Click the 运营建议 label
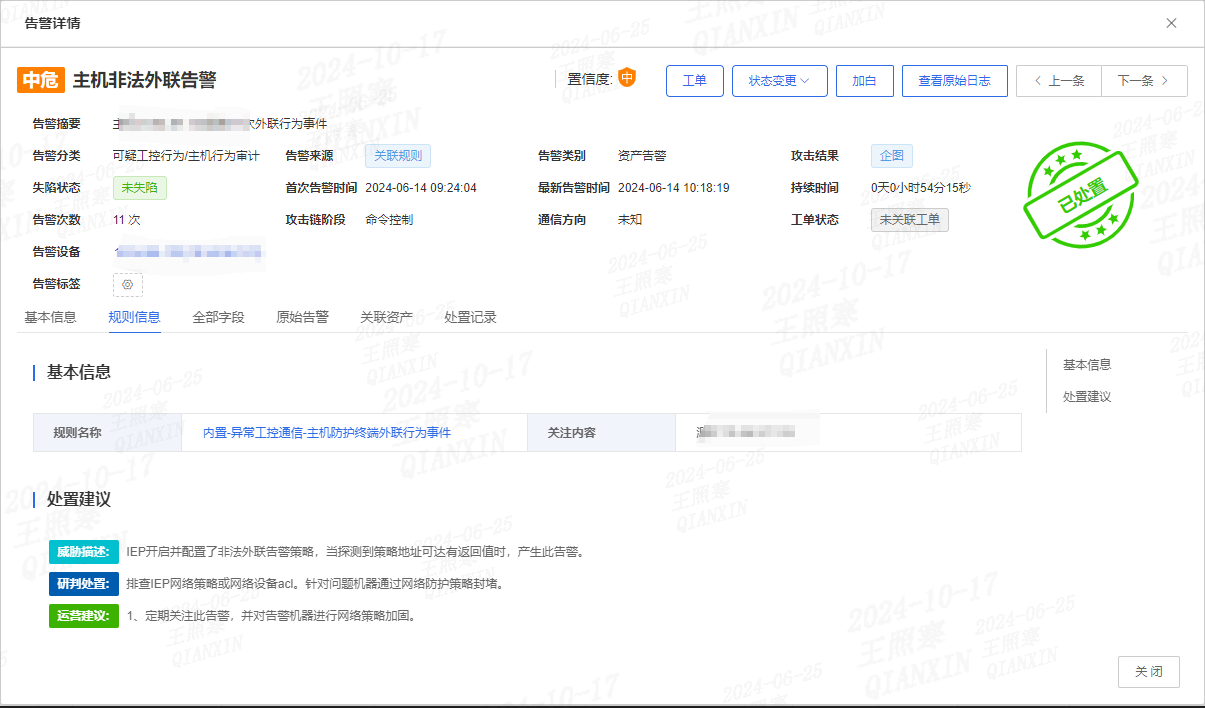 (84, 616)
